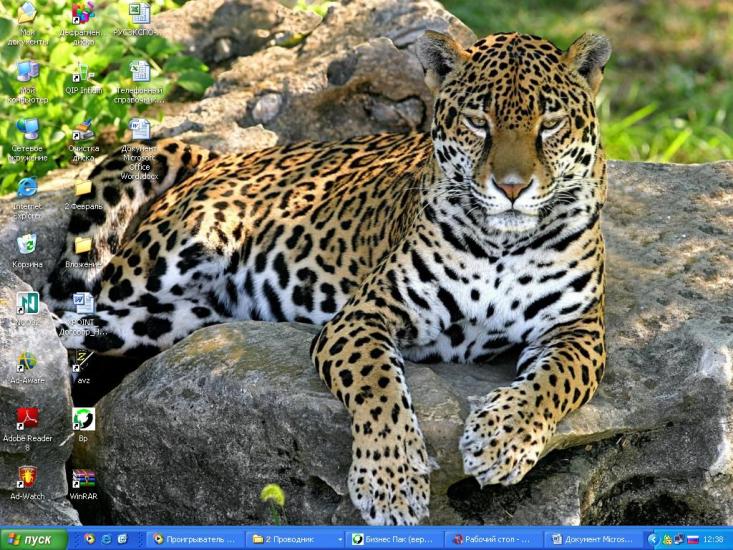Select the Очистка диска shortcut
This screenshot has width=733, height=550.
[83, 130]
